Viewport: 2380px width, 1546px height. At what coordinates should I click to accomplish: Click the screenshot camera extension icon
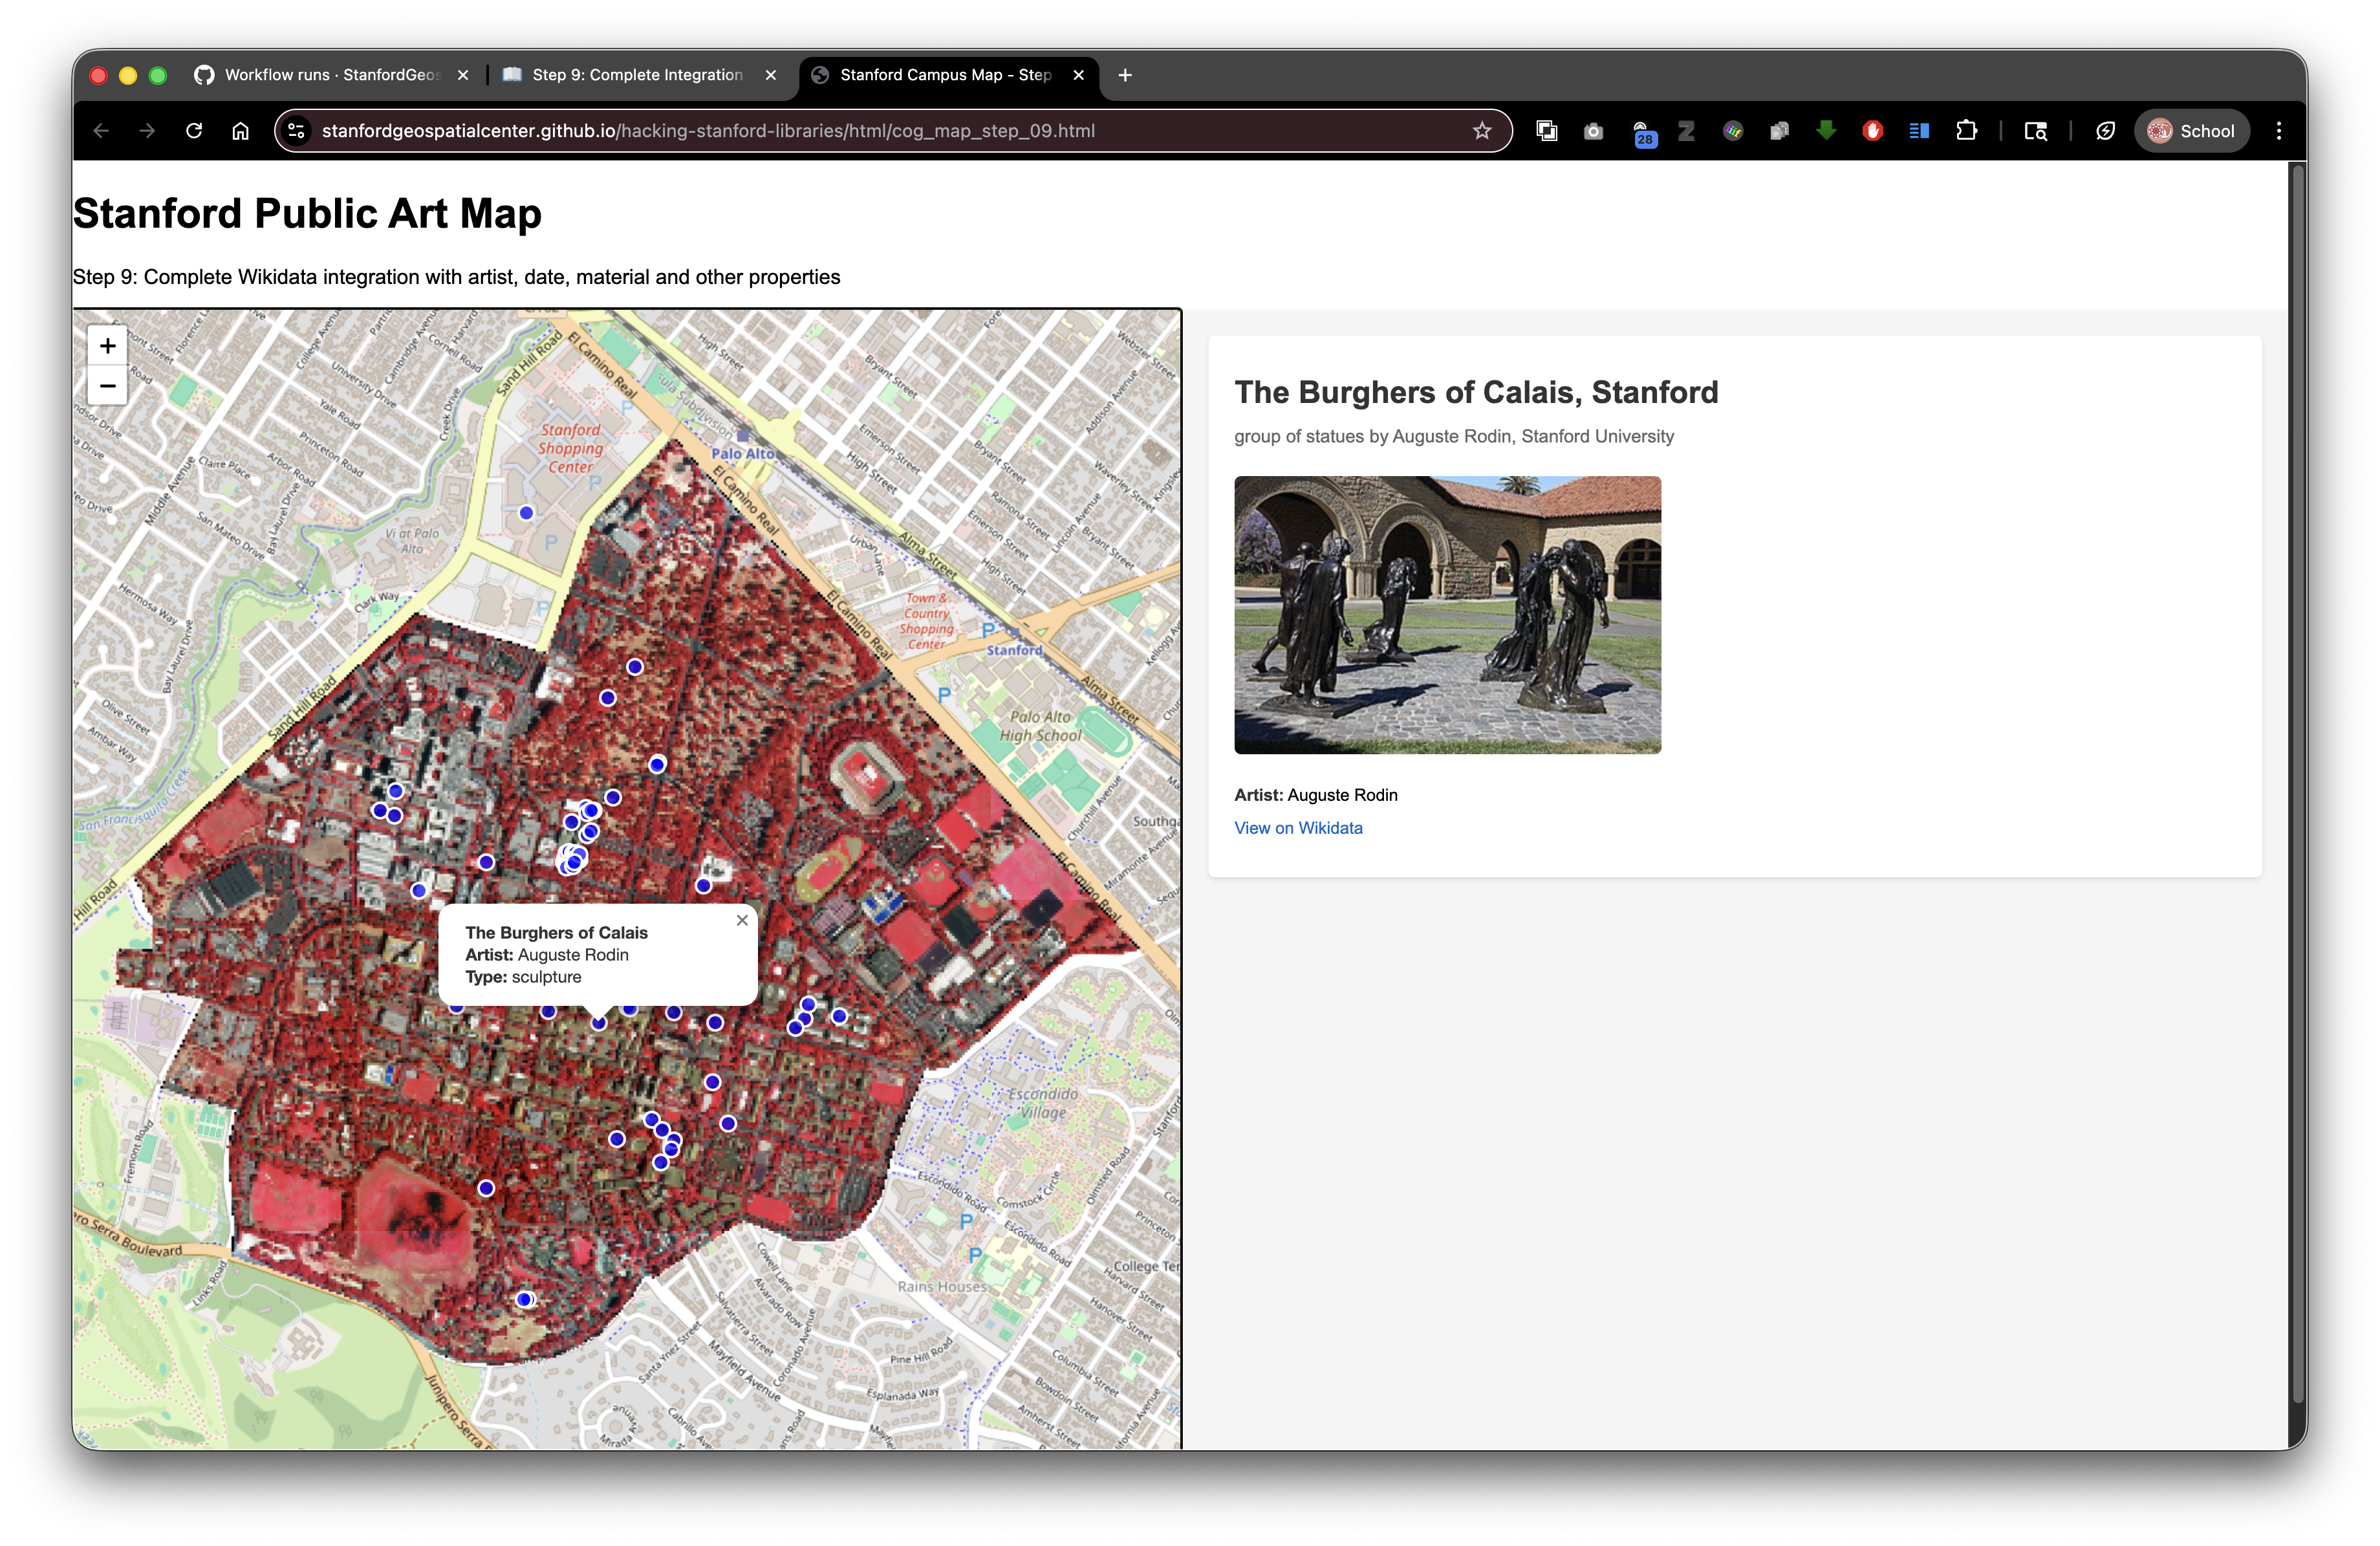[1594, 131]
